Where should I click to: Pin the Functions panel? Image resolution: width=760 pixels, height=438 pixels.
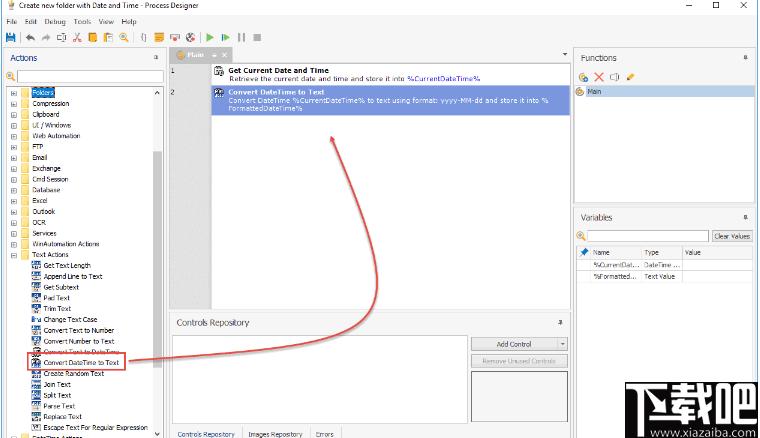pyautogui.click(x=745, y=58)
